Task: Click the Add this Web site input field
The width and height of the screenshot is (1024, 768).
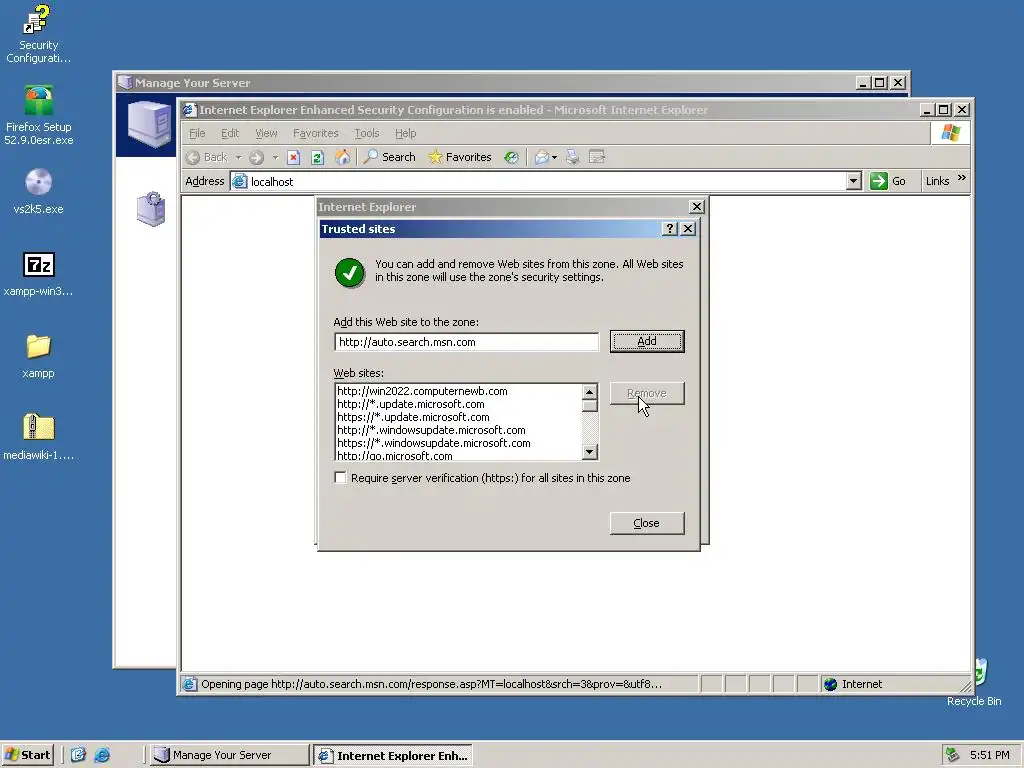Action: 466,342
